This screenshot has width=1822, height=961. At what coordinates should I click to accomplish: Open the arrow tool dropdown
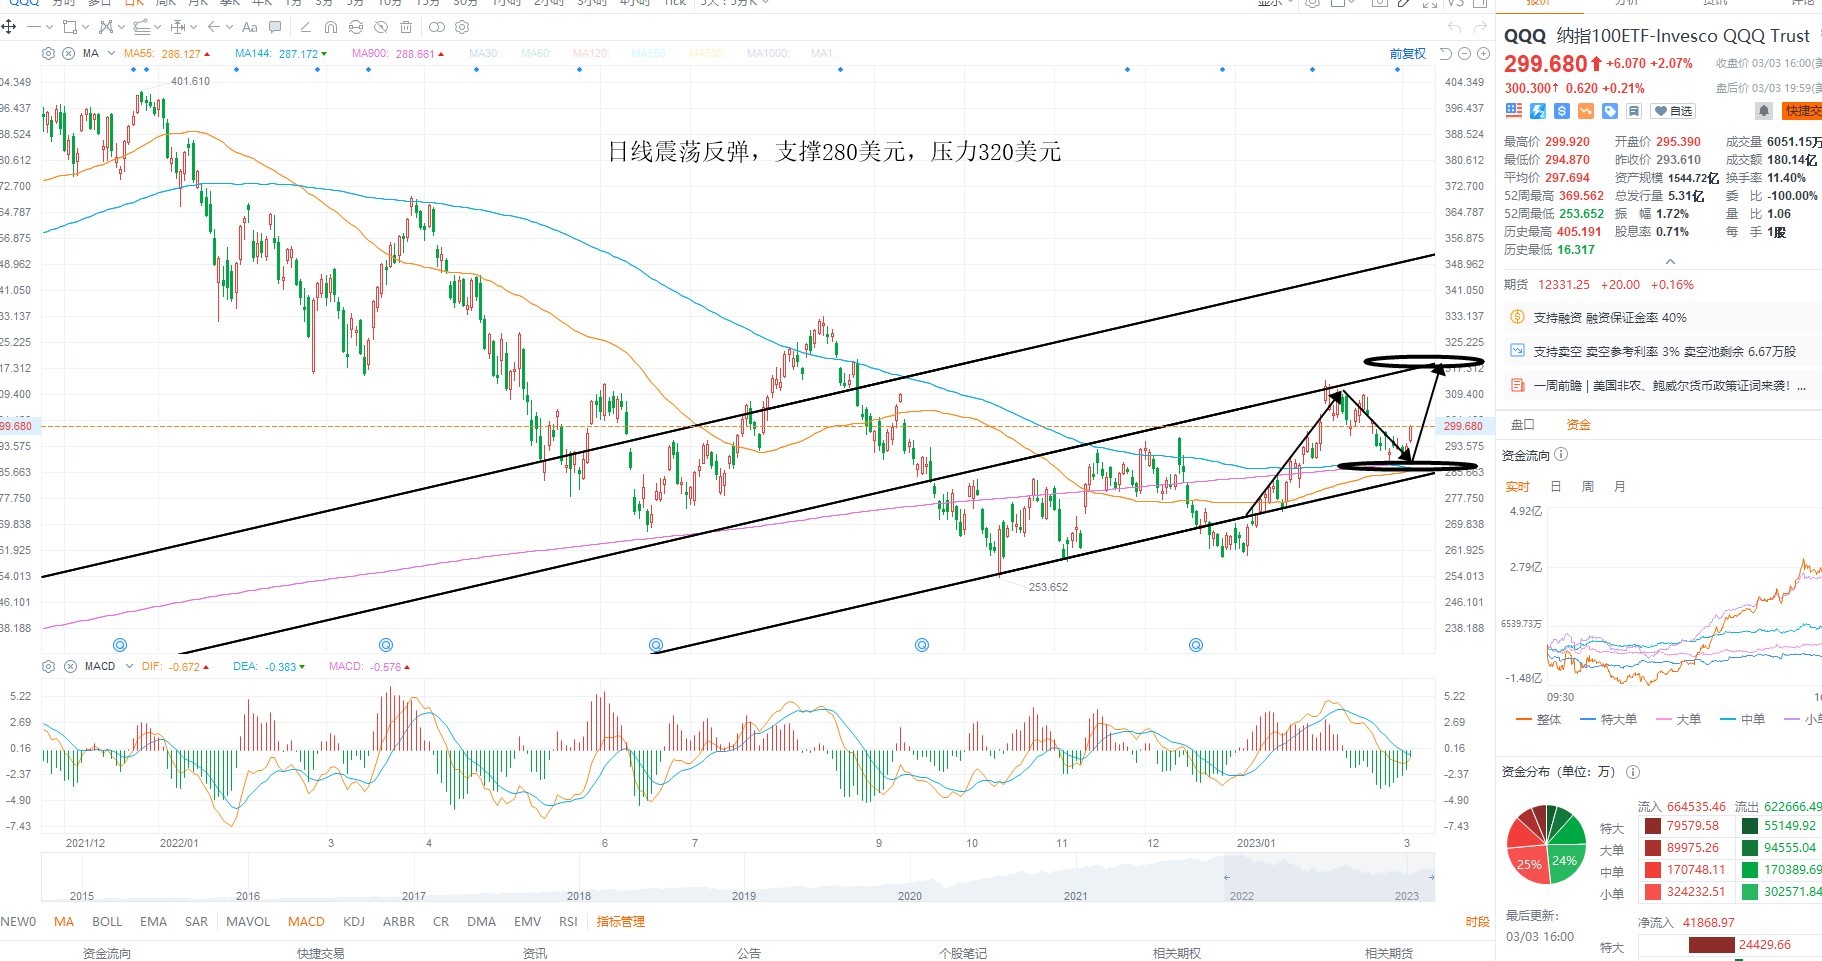pos(229,27)
